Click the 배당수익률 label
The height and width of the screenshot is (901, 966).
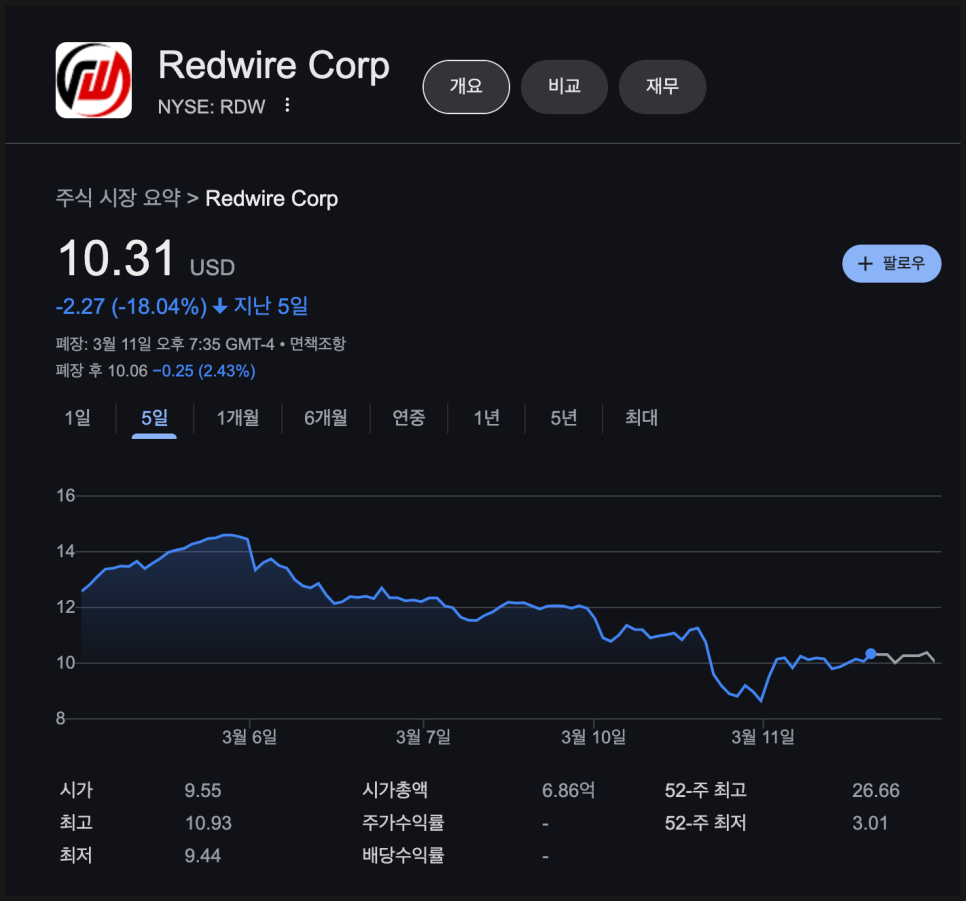[x=403, y=855]
